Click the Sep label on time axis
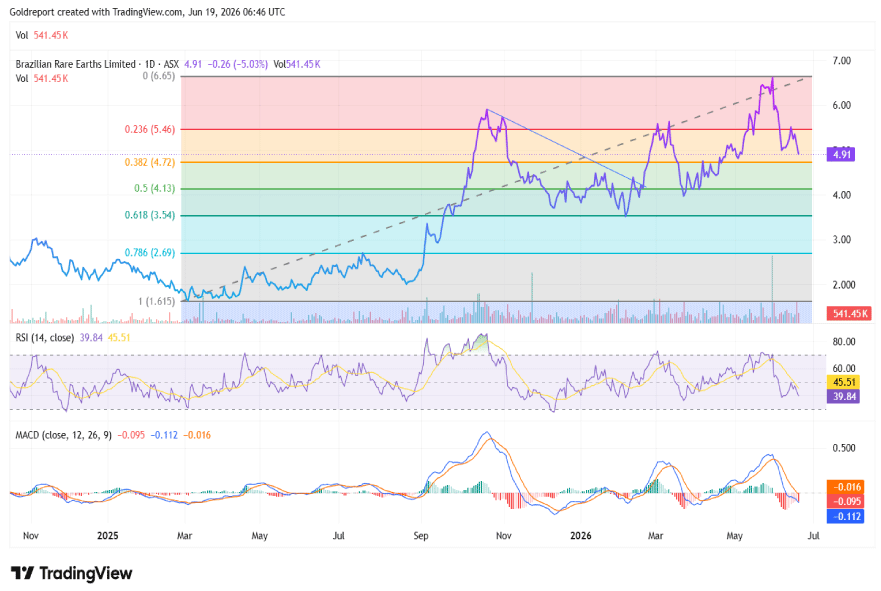 pyautogui.click(x=421, y=535)
